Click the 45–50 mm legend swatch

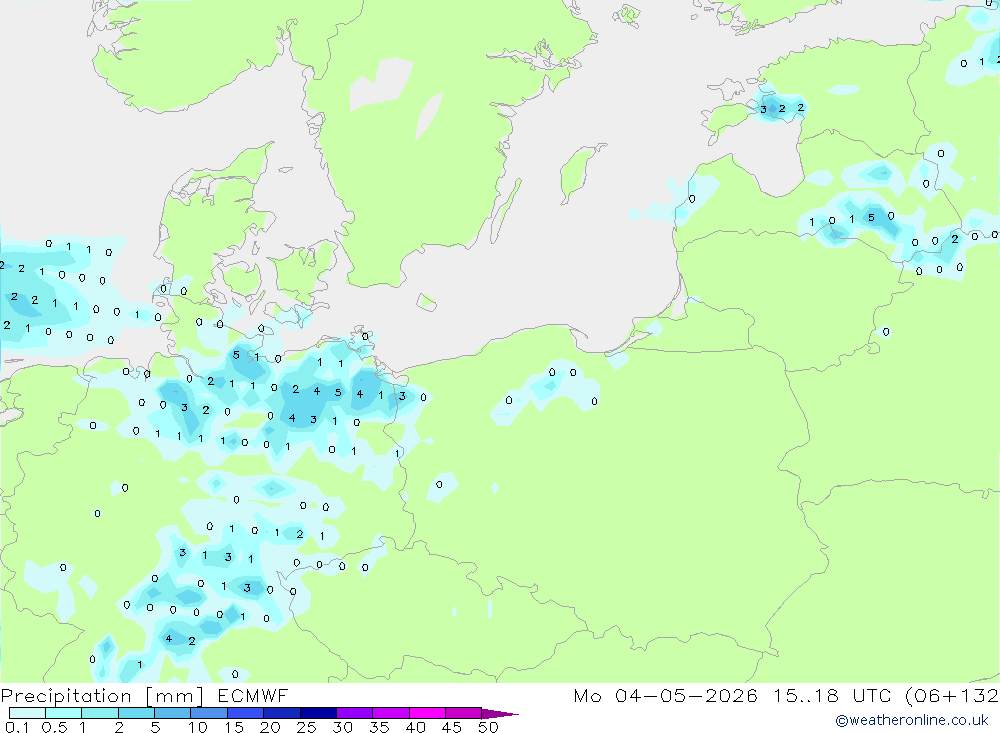[x=464, y=713]
